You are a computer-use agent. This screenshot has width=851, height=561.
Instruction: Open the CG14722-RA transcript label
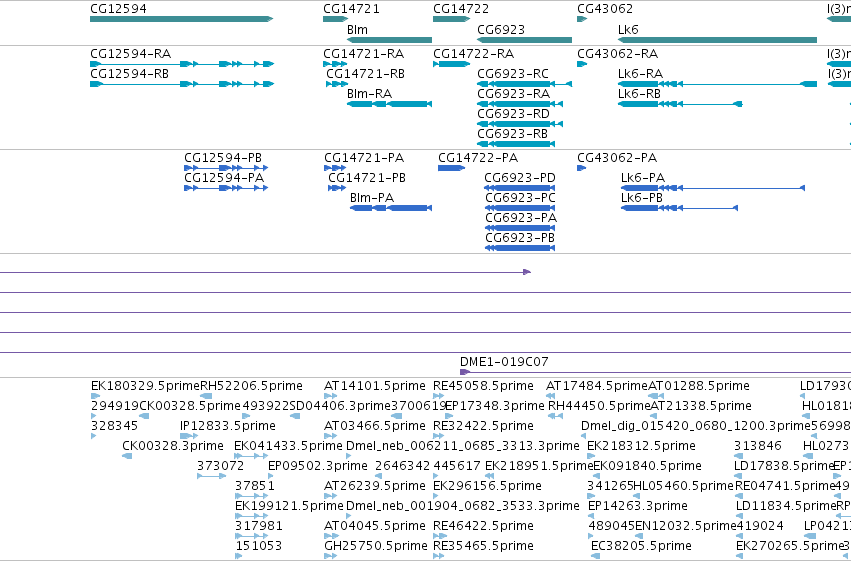pyautogui.click(x=473, y=54)
